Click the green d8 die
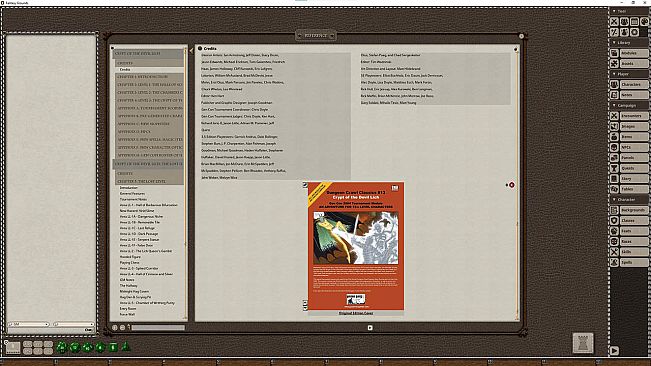This screenshot has width=651, height=366. coord(100,347)
